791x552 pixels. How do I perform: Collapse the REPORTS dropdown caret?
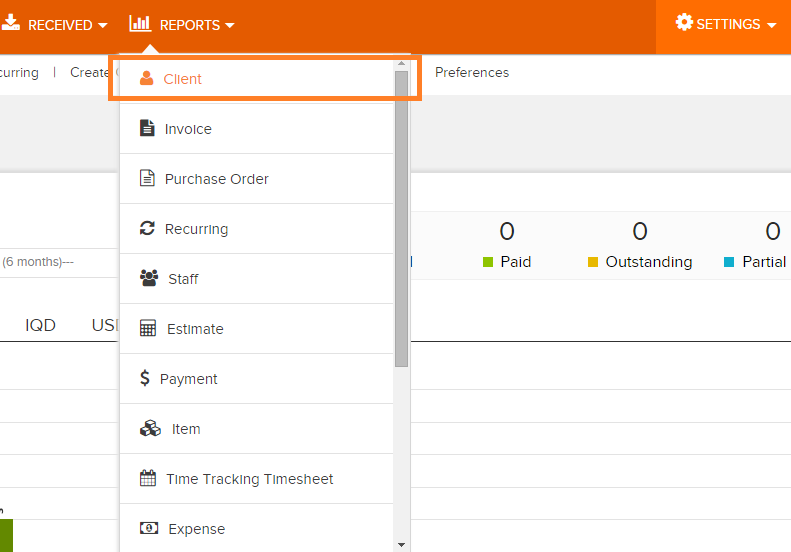[230, 25]
